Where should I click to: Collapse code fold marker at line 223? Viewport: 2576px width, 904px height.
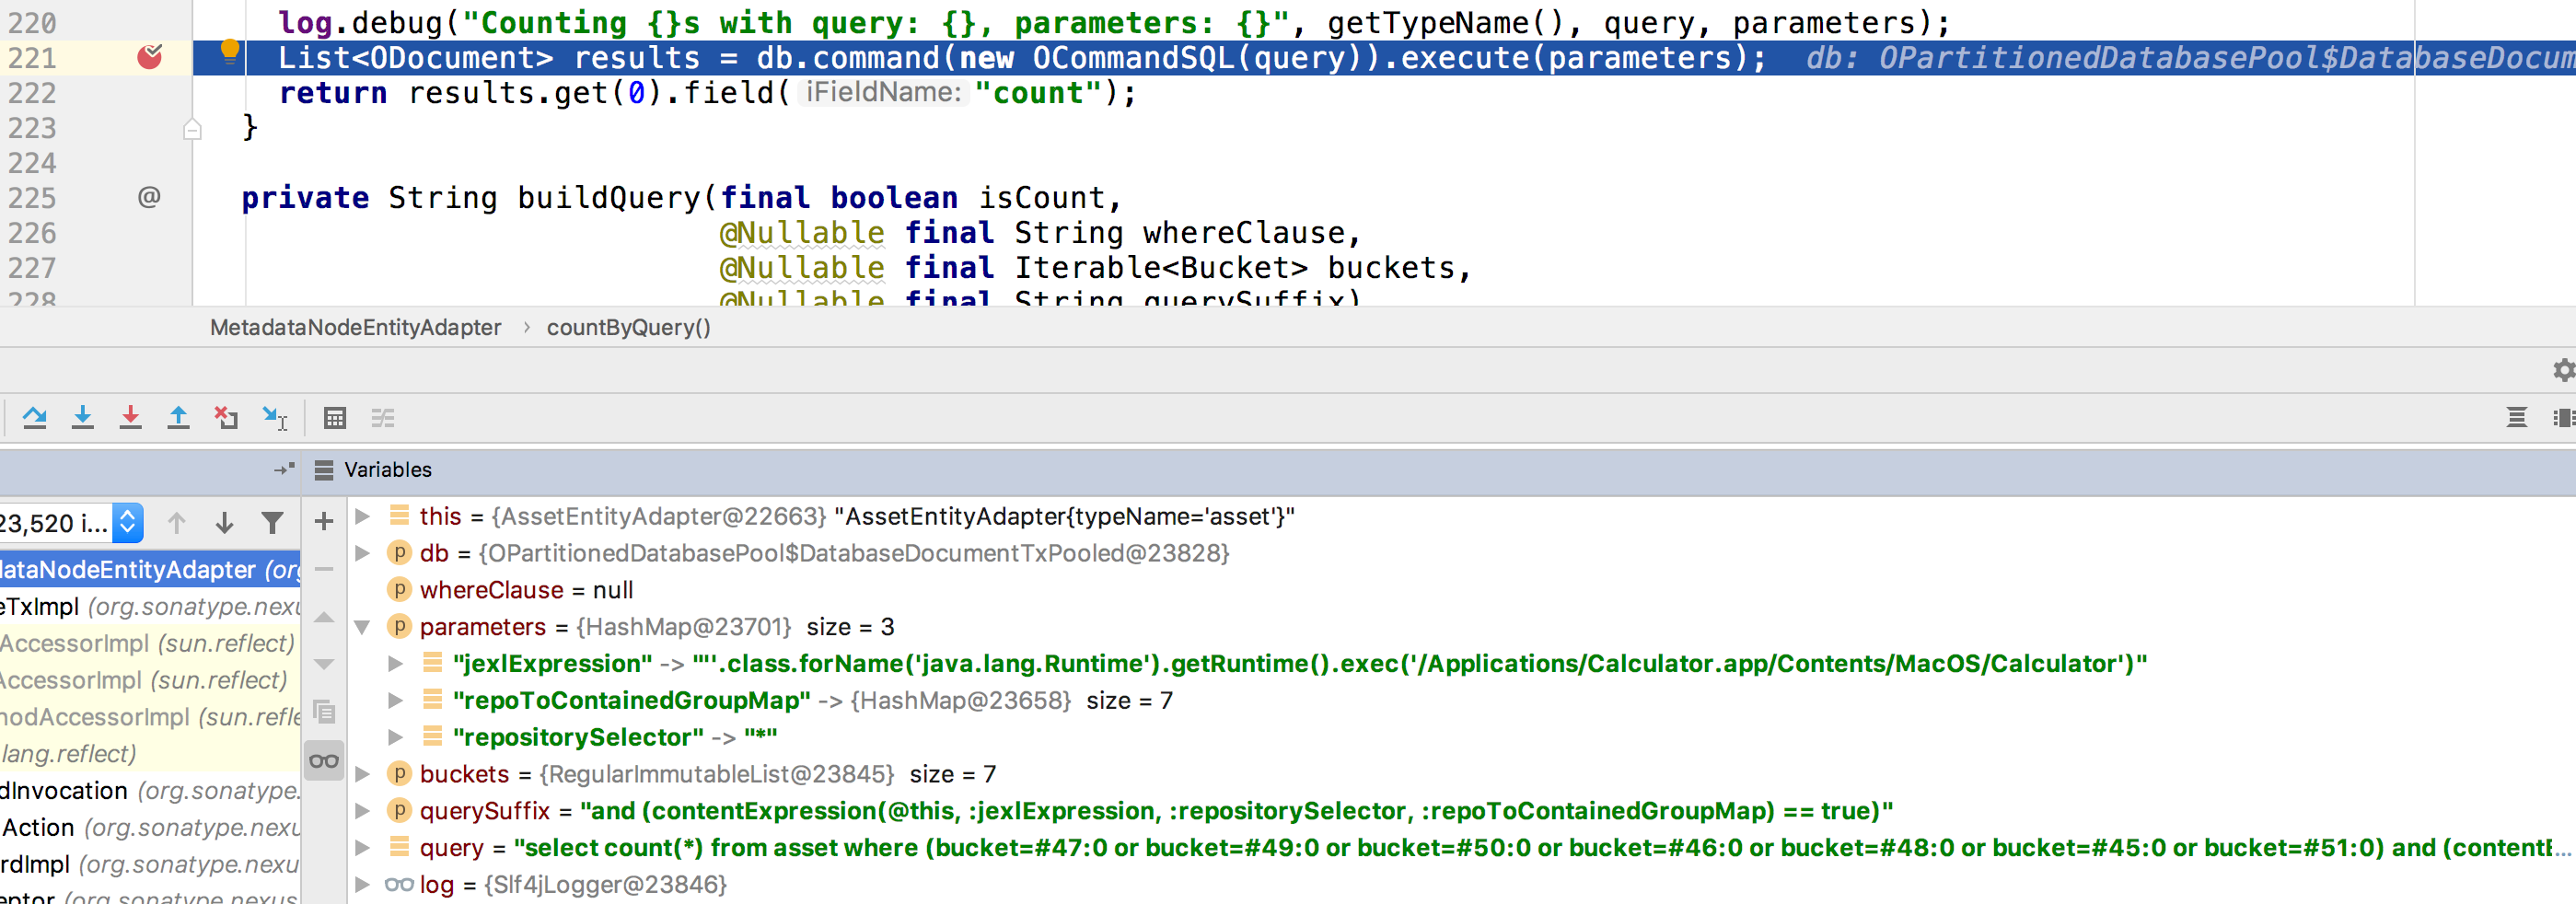click(193, 129)
